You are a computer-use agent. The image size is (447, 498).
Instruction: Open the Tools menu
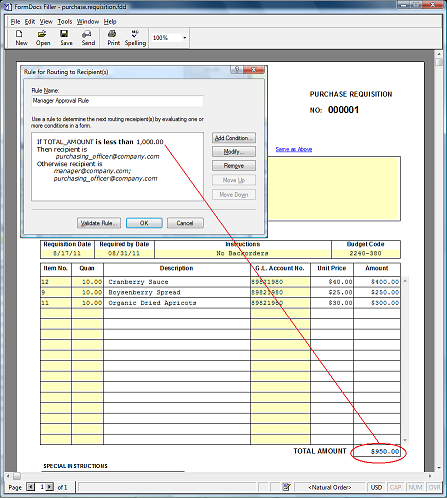pyautogui.click(x=65, y=22)
